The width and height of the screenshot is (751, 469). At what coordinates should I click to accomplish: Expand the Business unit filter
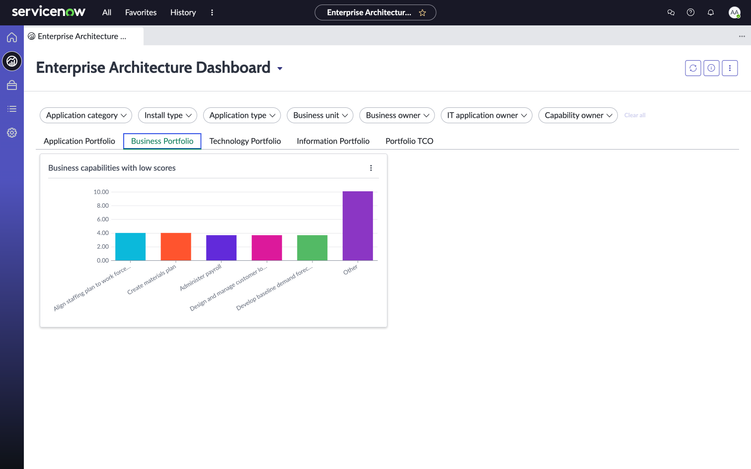(320, 115)
